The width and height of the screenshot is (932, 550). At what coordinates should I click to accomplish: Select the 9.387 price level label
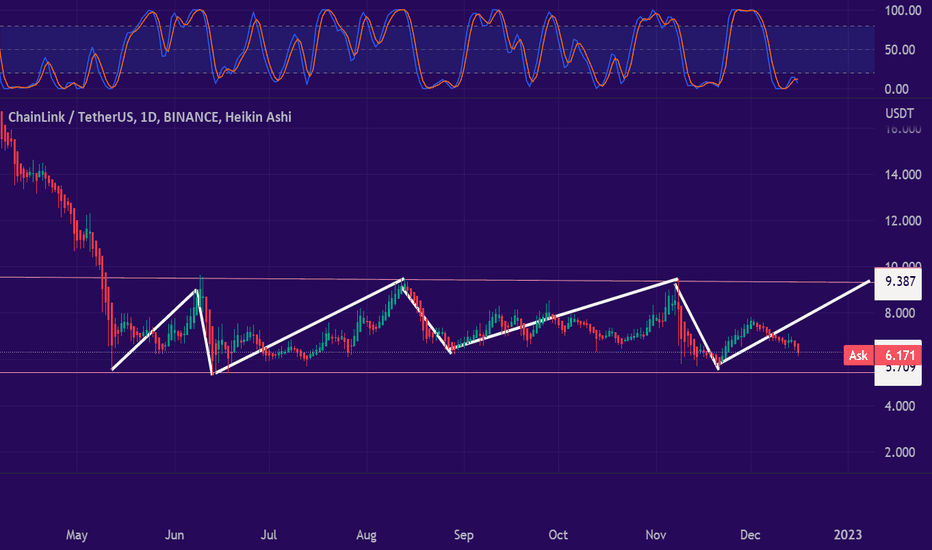[x=898, y=281]
